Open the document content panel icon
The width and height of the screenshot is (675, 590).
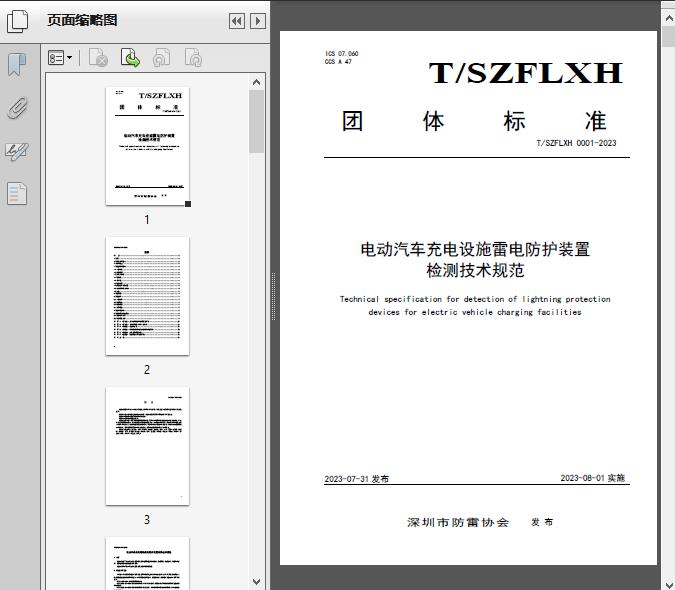coord(17,194)
